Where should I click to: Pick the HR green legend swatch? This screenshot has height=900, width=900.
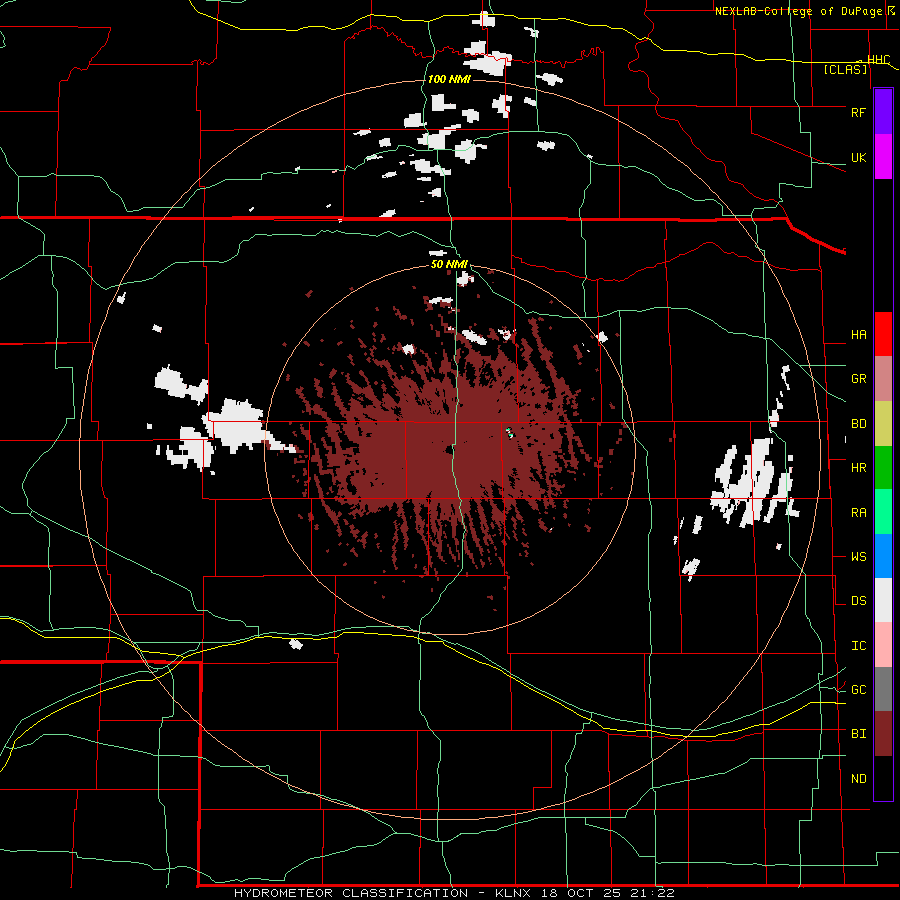click(883, 468)
